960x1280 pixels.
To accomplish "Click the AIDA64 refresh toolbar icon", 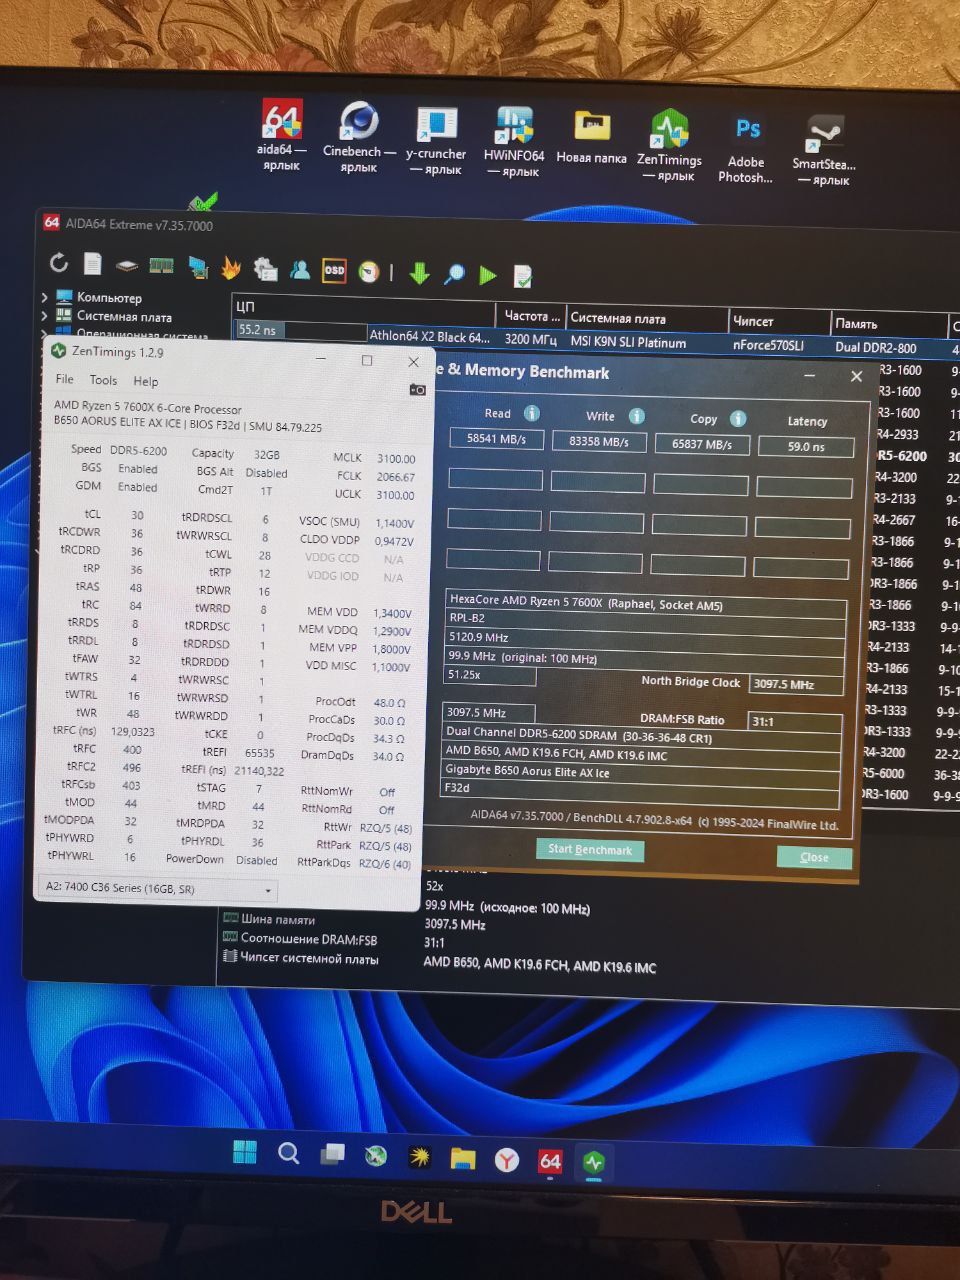I will pos(59,262).
